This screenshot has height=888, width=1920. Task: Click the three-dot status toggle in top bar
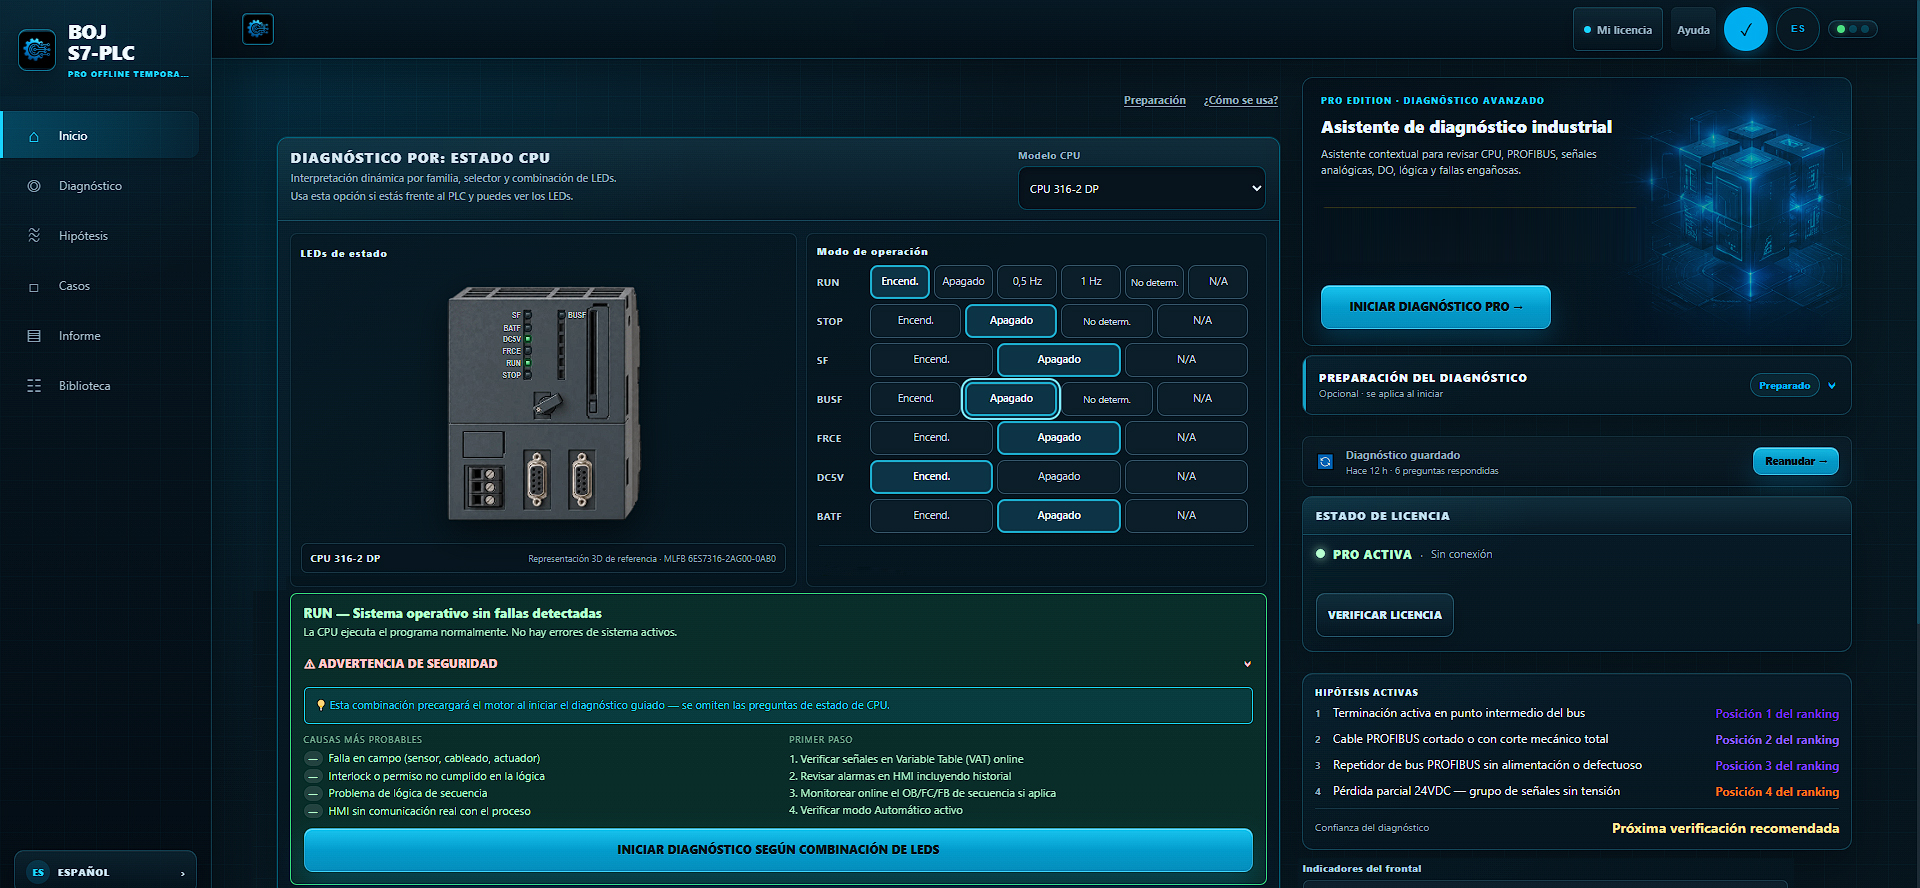click(x=1852, y=29)
